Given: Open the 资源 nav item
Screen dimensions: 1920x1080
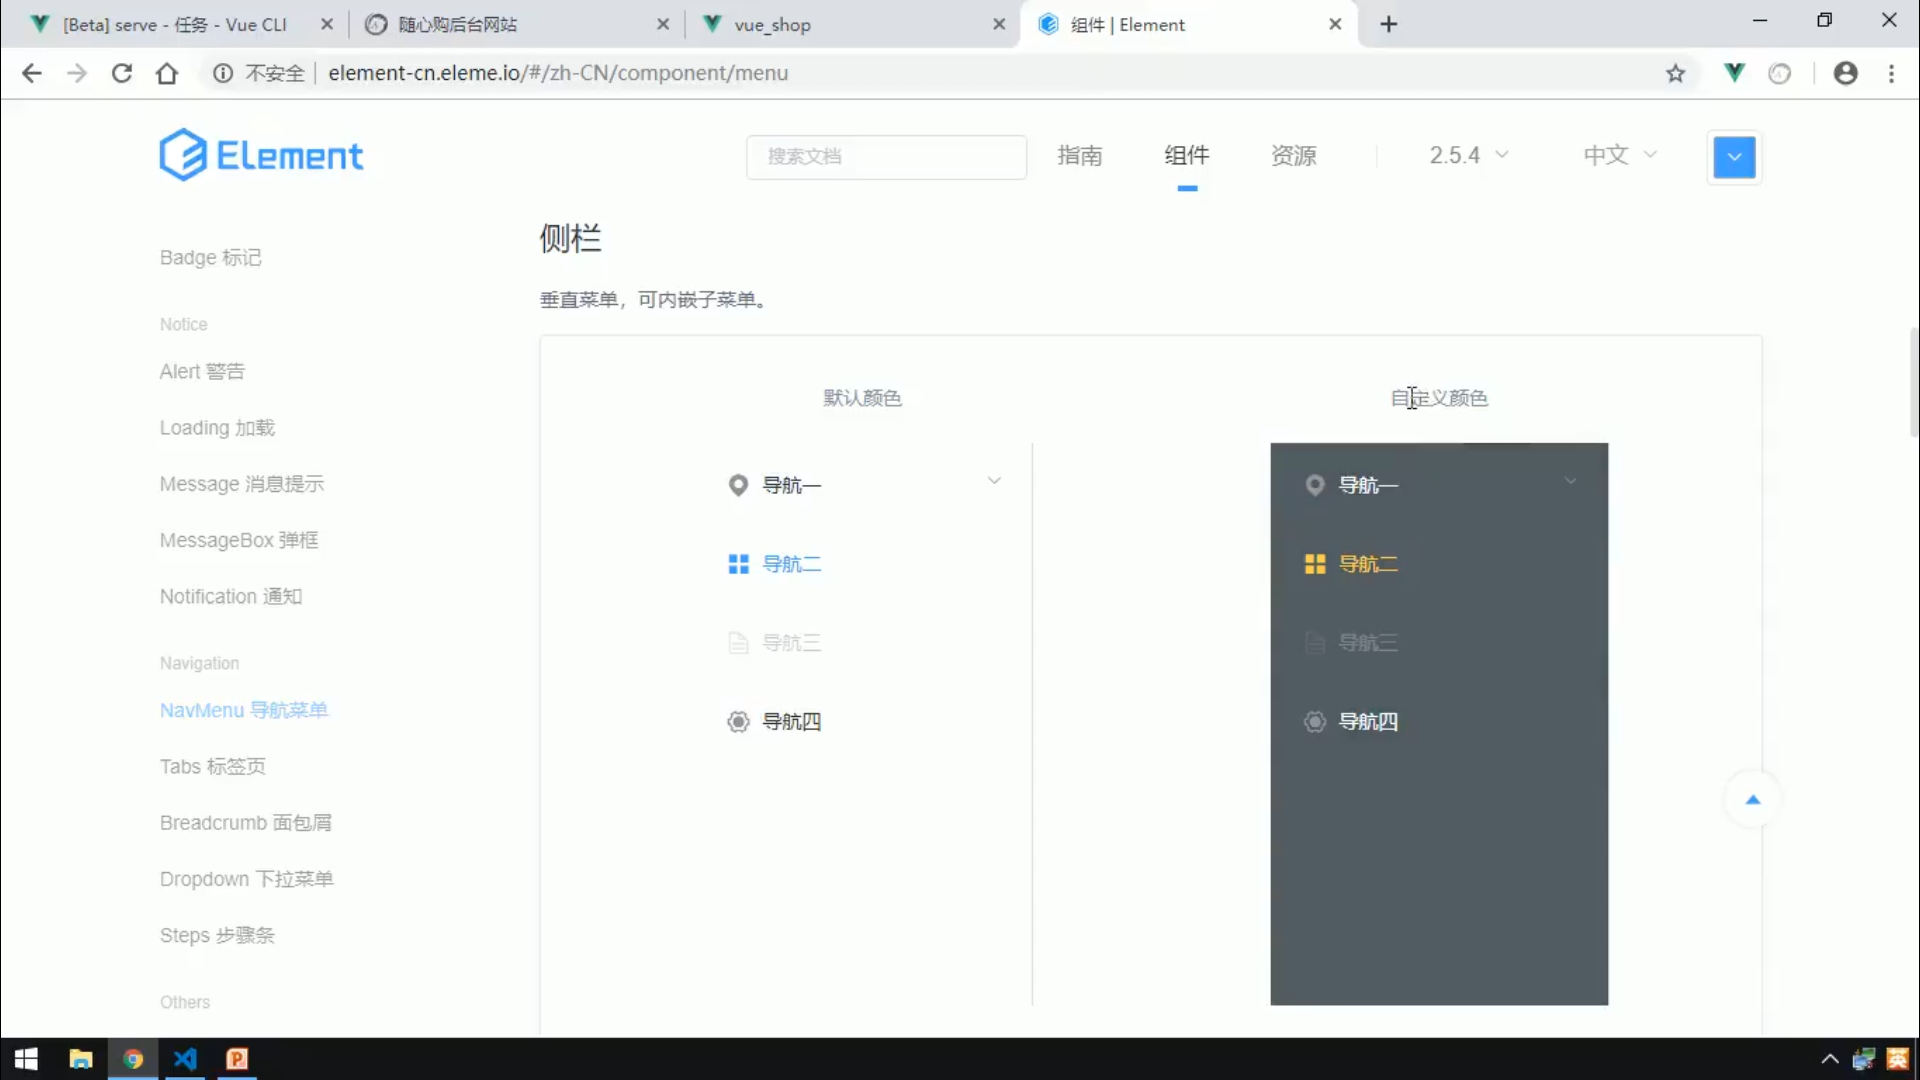Looking at the screenshot, I should point(1294,155).
